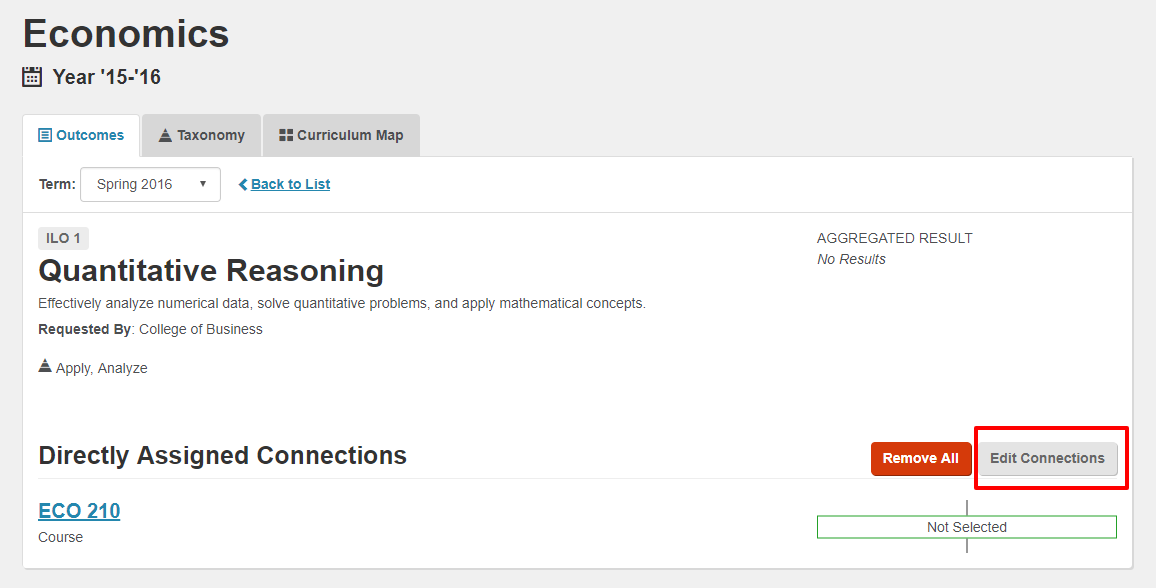Click the No Results text
1156x588 pixels.
click(x=852, y=259)
